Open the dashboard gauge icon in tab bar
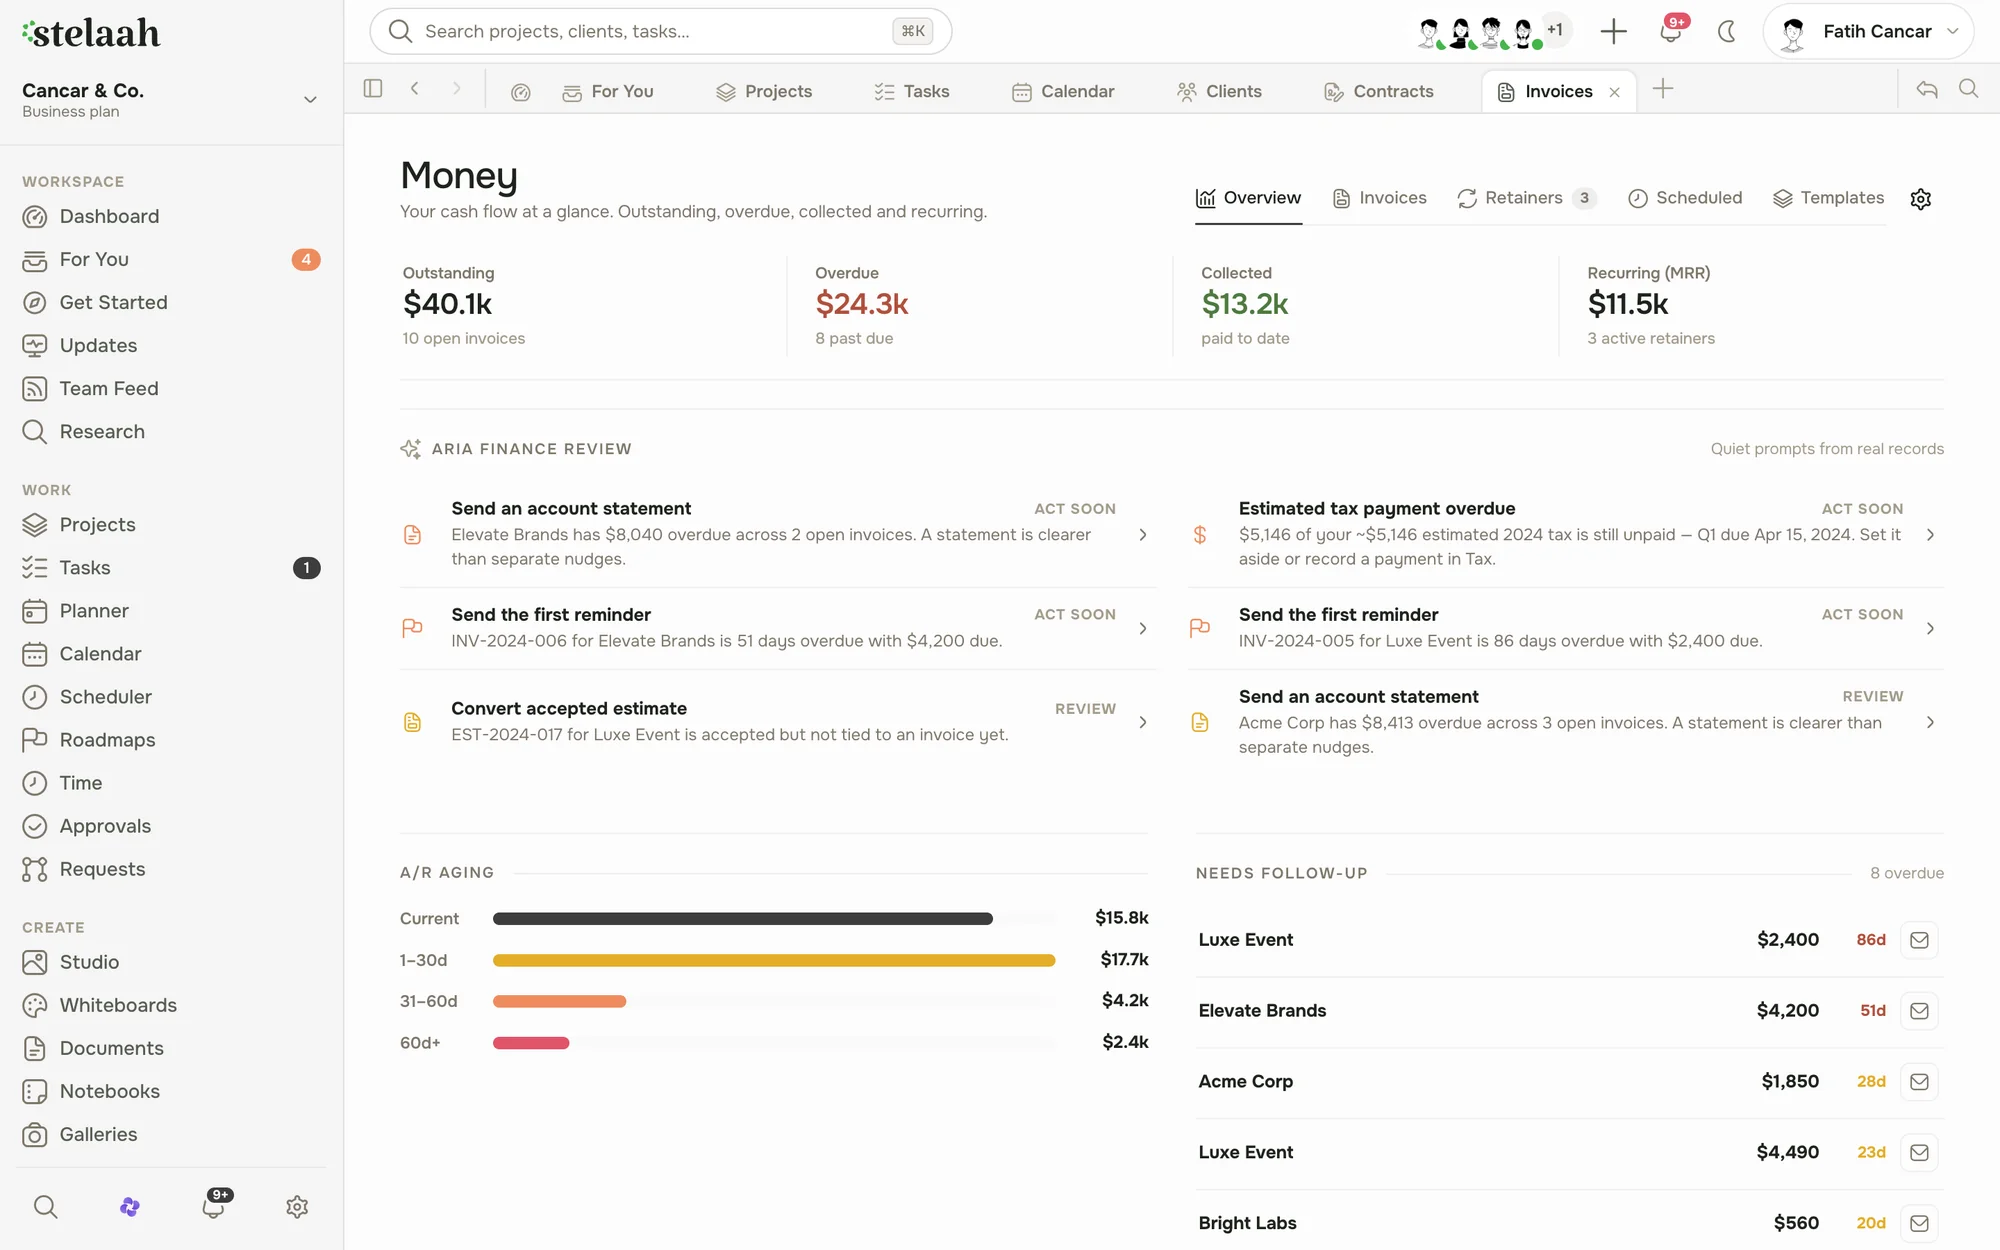2000x1250 pixels. point(520,92)
